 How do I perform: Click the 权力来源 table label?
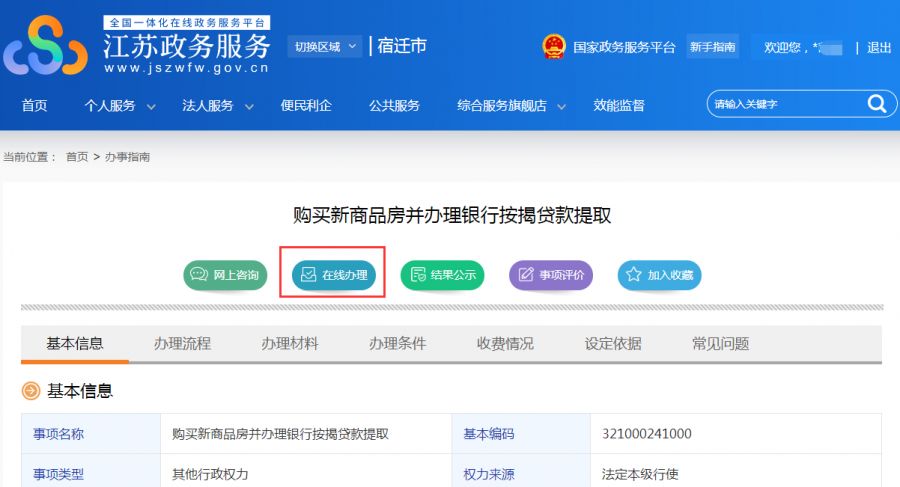point(489,474)
